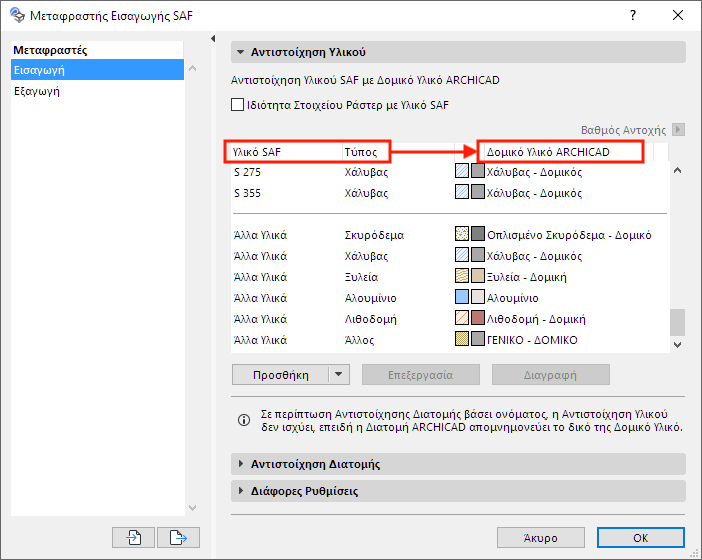Click the red-brown swatch in Λιθοδομή row
Image resolution: width=702 pixels, height=560 pixels.
pos(478,317)
